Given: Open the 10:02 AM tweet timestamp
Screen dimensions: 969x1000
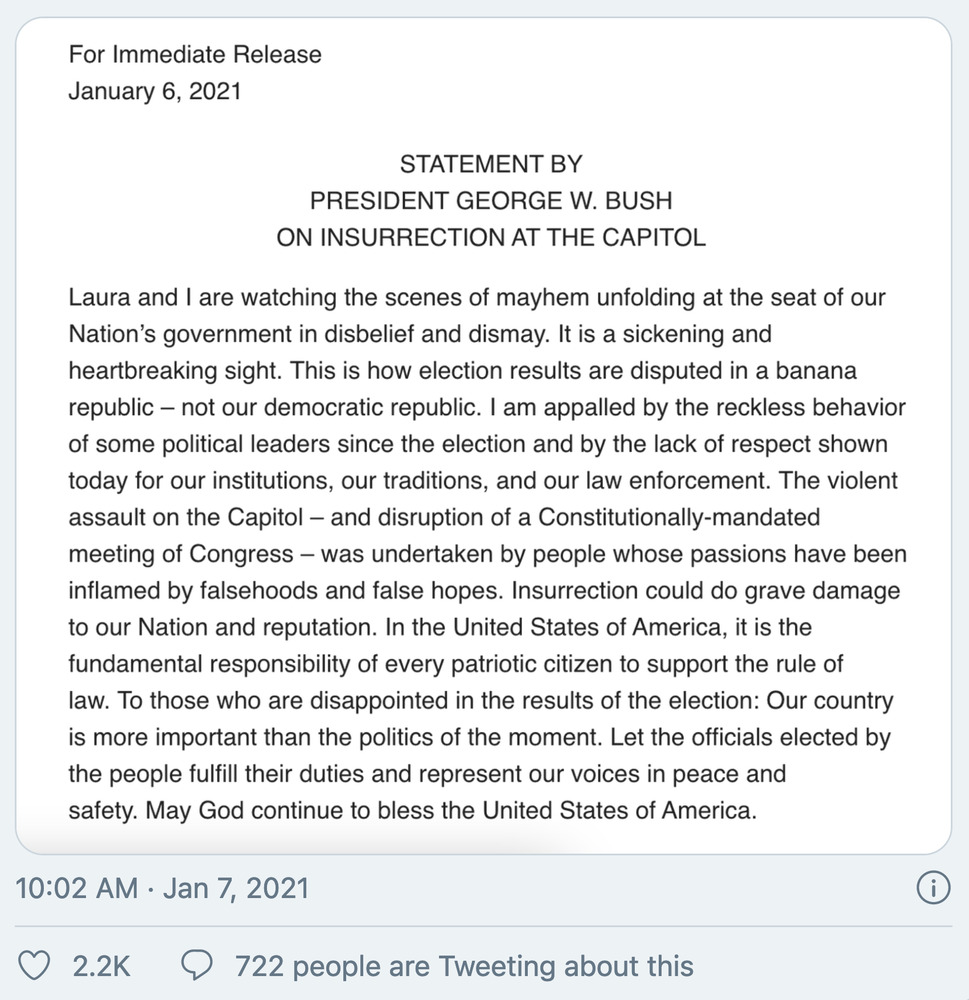Looking at the screenshot, I should (x=77, y=888).
